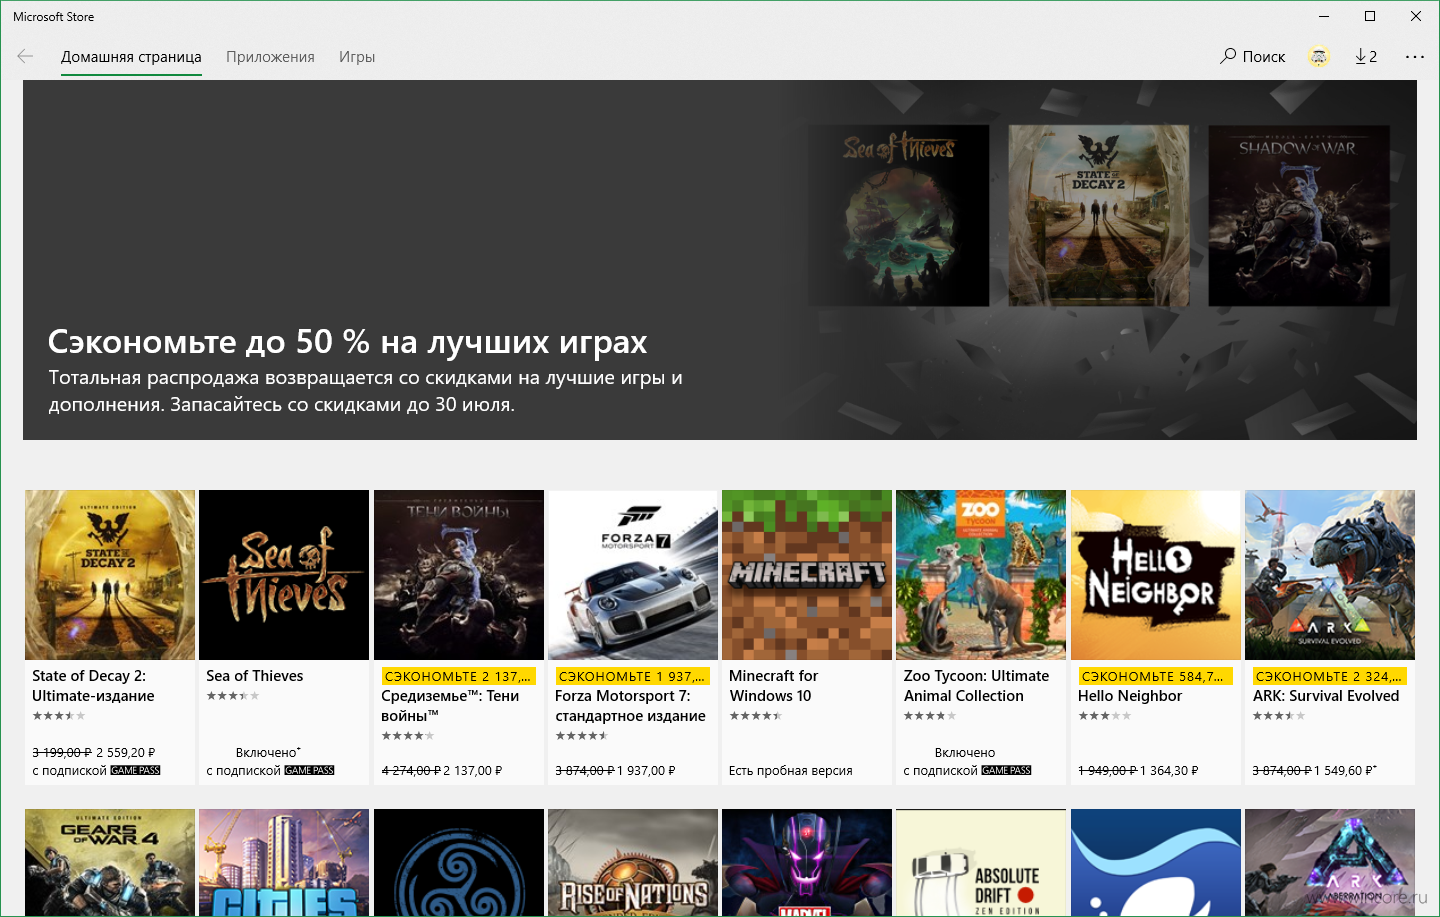
Task: Click Forza Motorsport 7 title text
Action: [630, 706]
